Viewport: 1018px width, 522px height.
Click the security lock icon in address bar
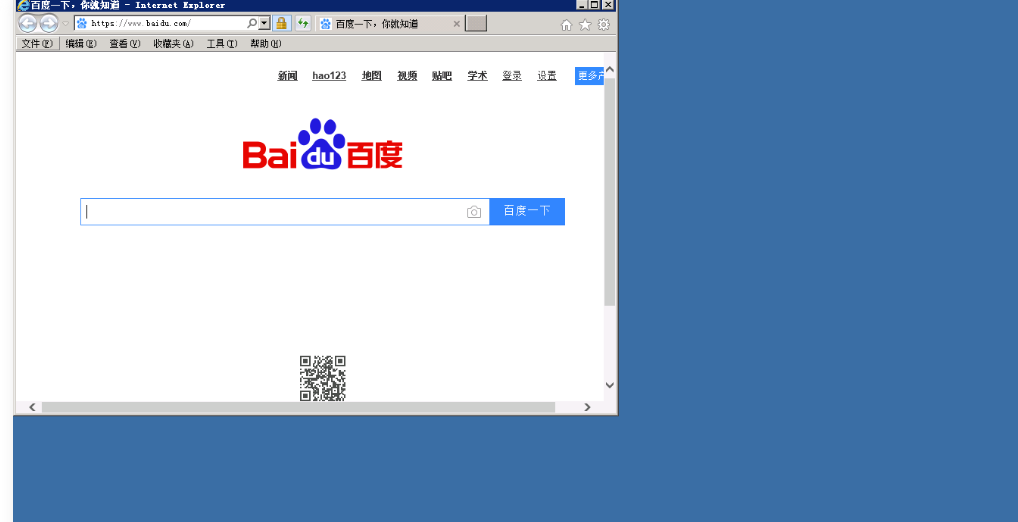click(x=282, y=24)
